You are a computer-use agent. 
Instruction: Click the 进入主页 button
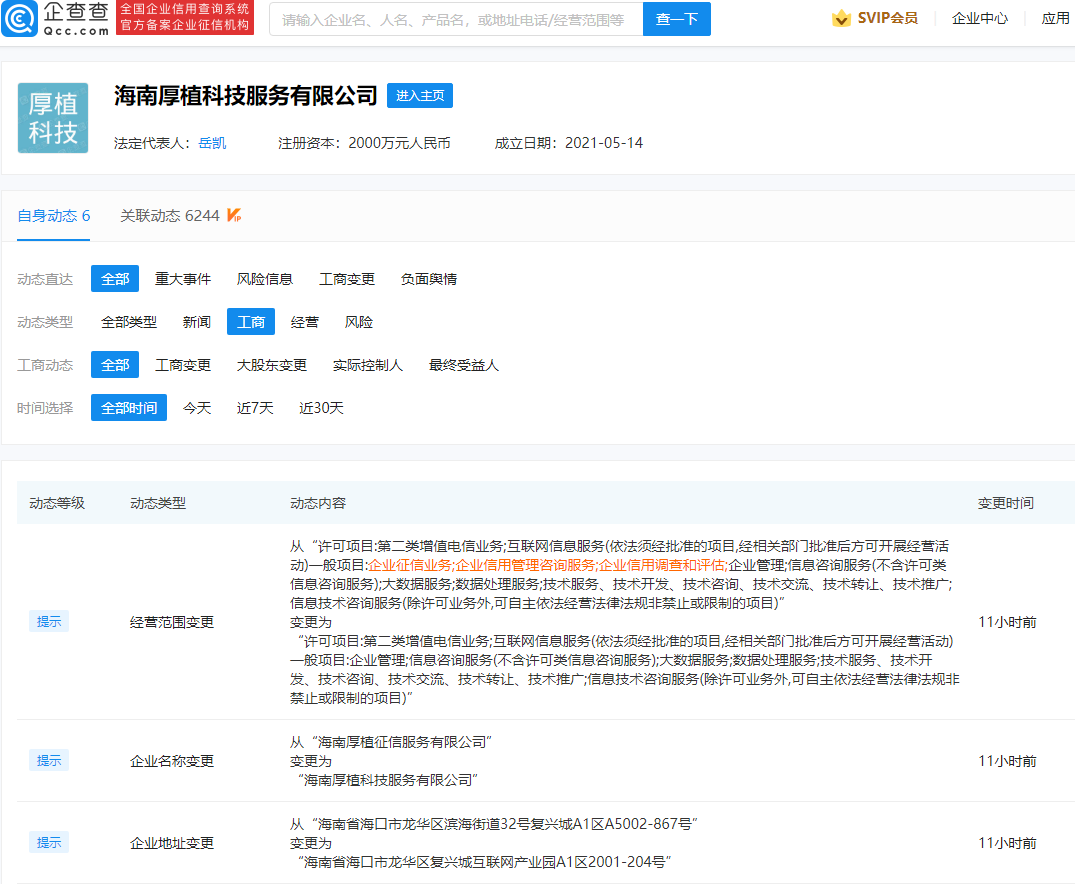420,95
